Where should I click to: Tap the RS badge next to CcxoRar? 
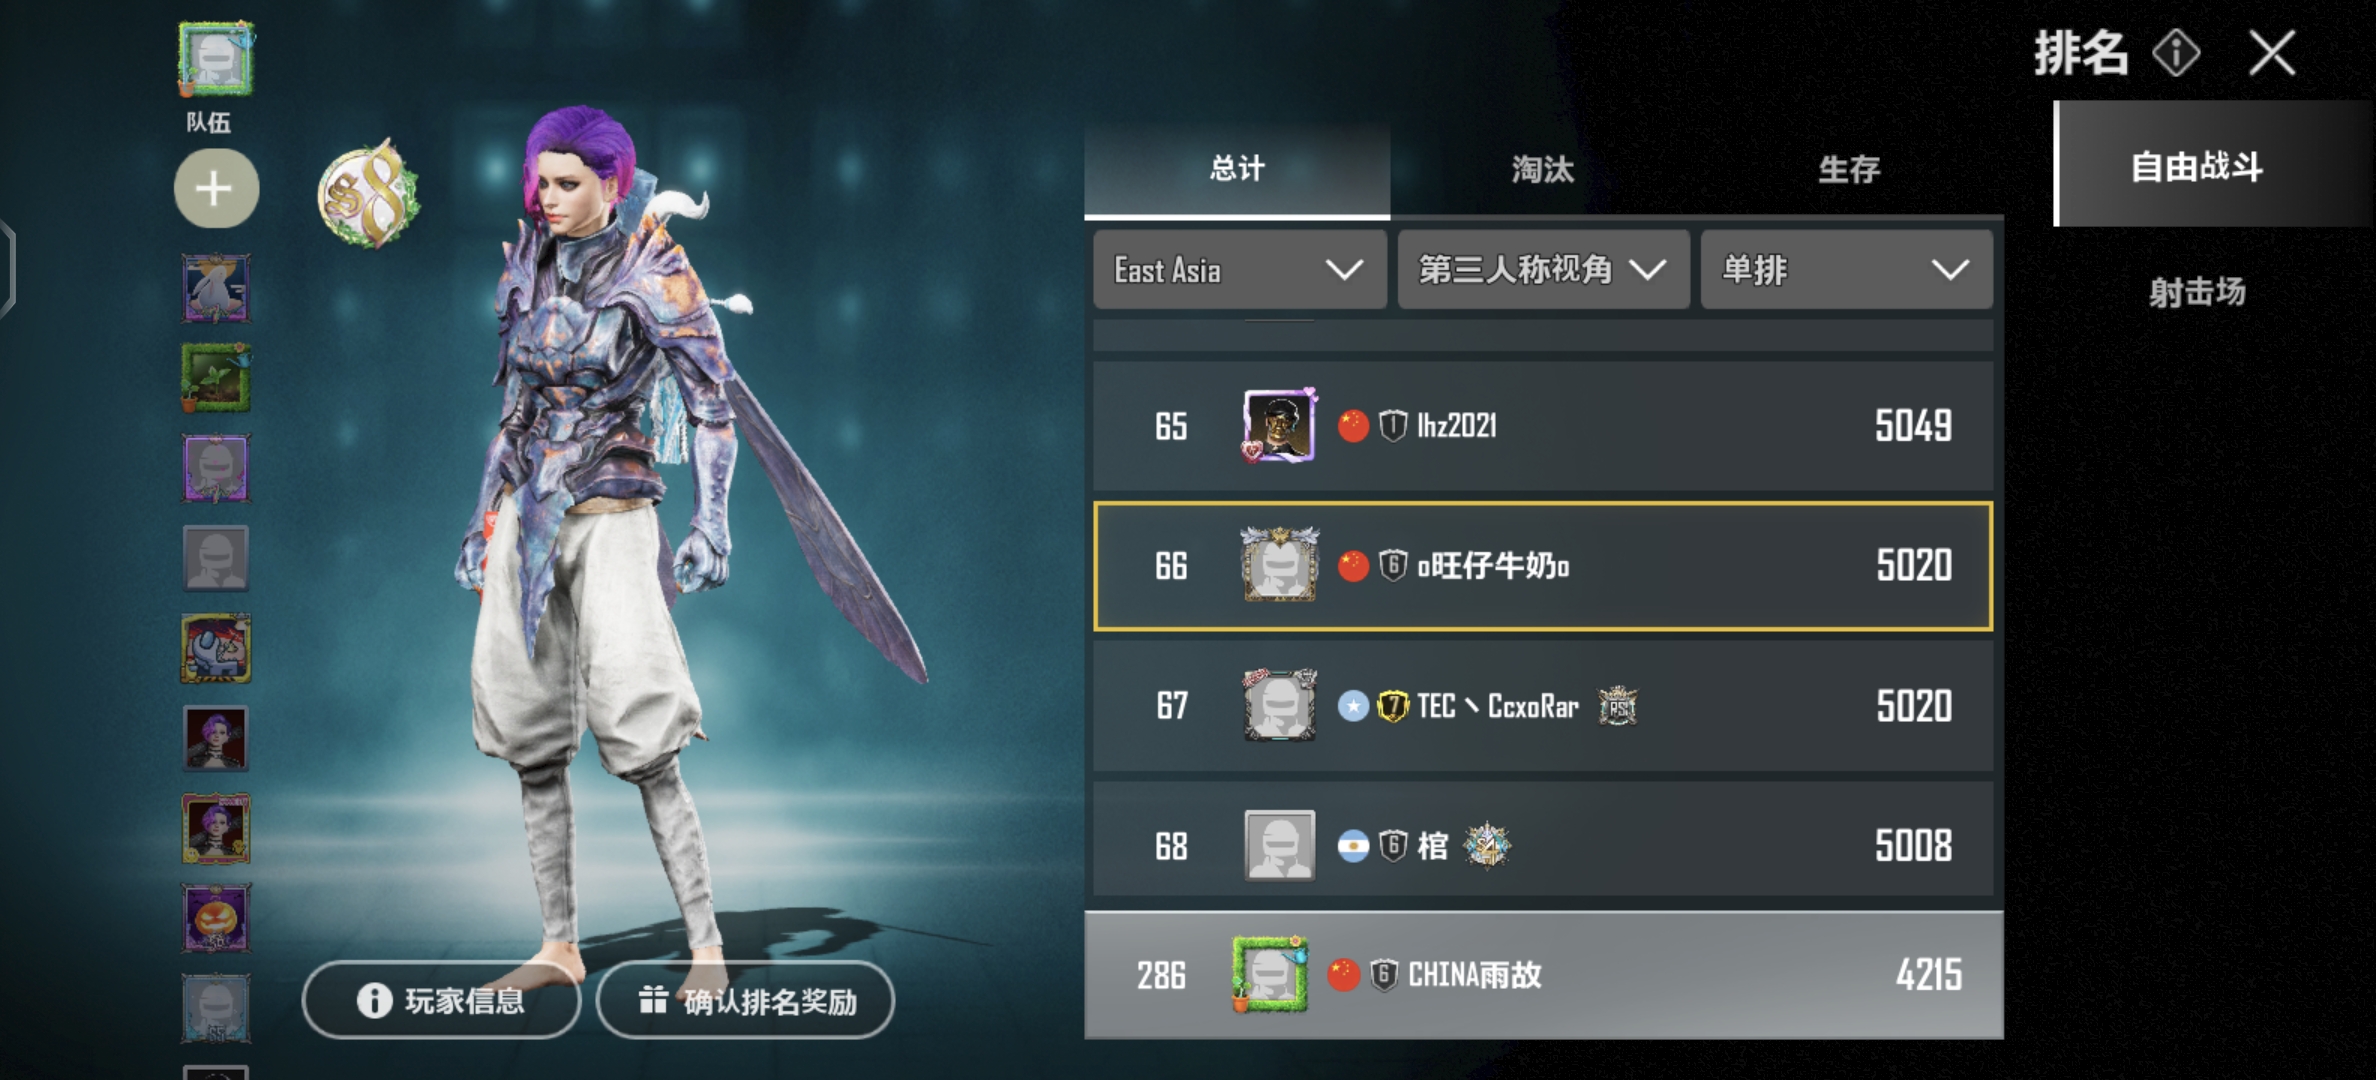(x=1617, y=706)
